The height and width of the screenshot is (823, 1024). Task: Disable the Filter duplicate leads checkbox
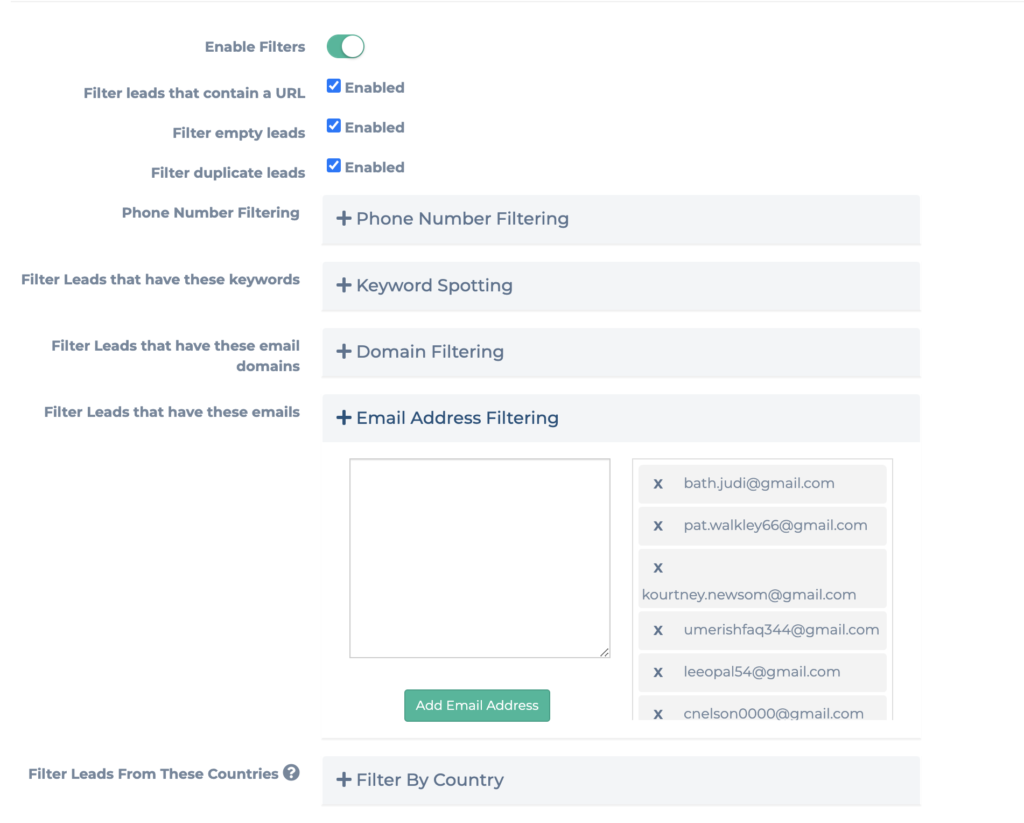coord(334,167)
